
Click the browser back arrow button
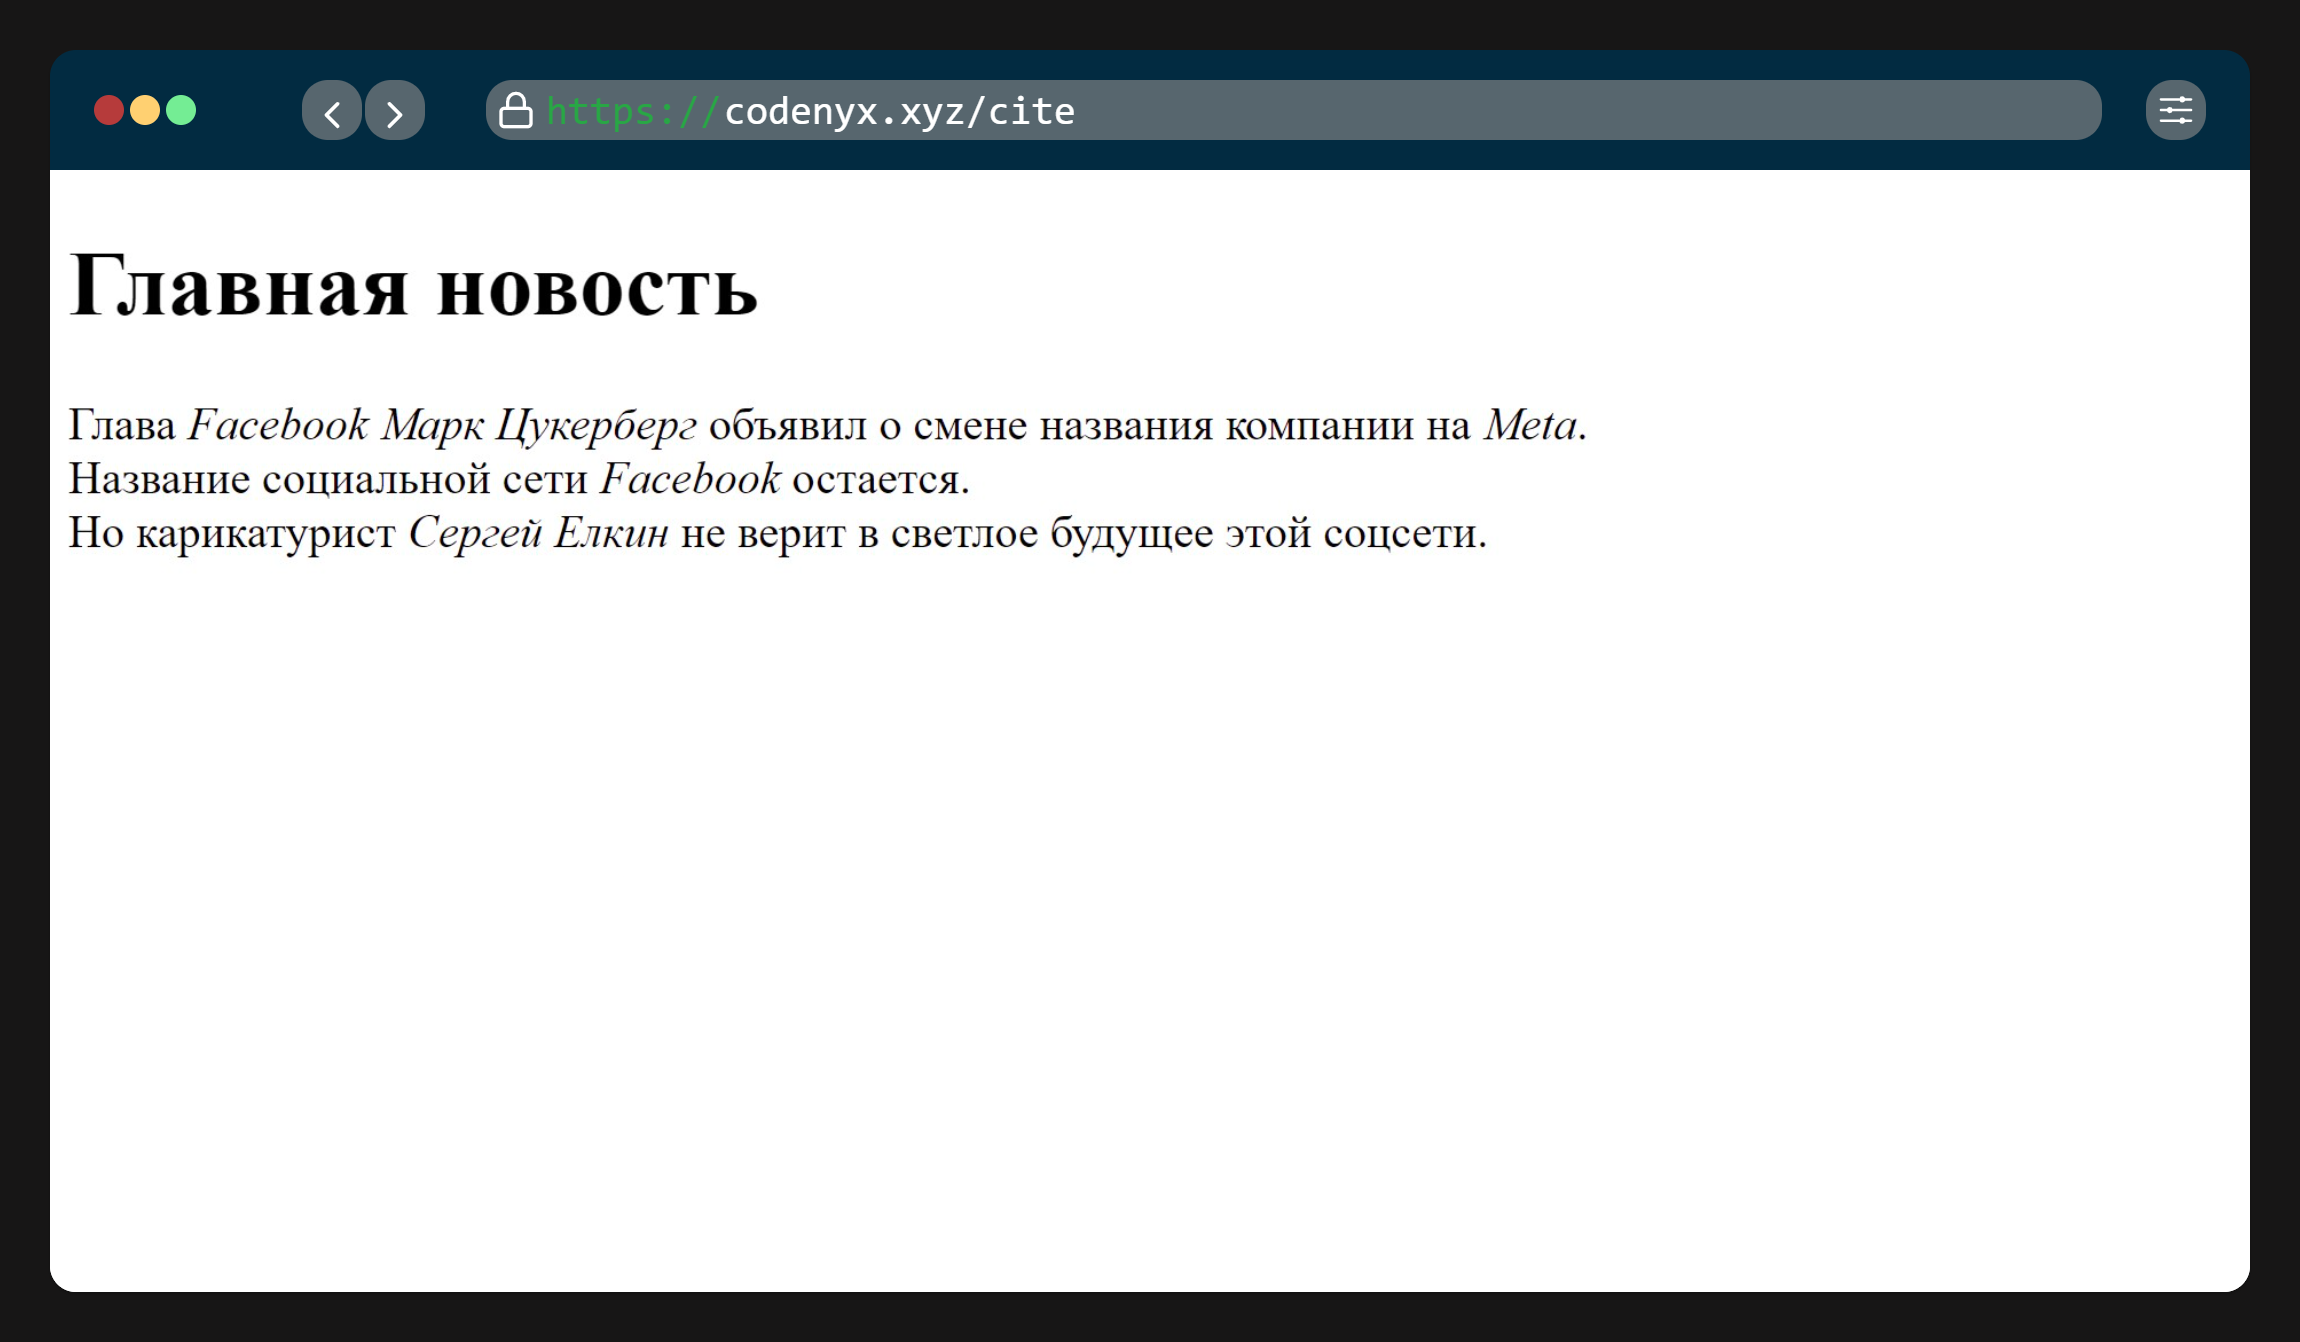332,111
